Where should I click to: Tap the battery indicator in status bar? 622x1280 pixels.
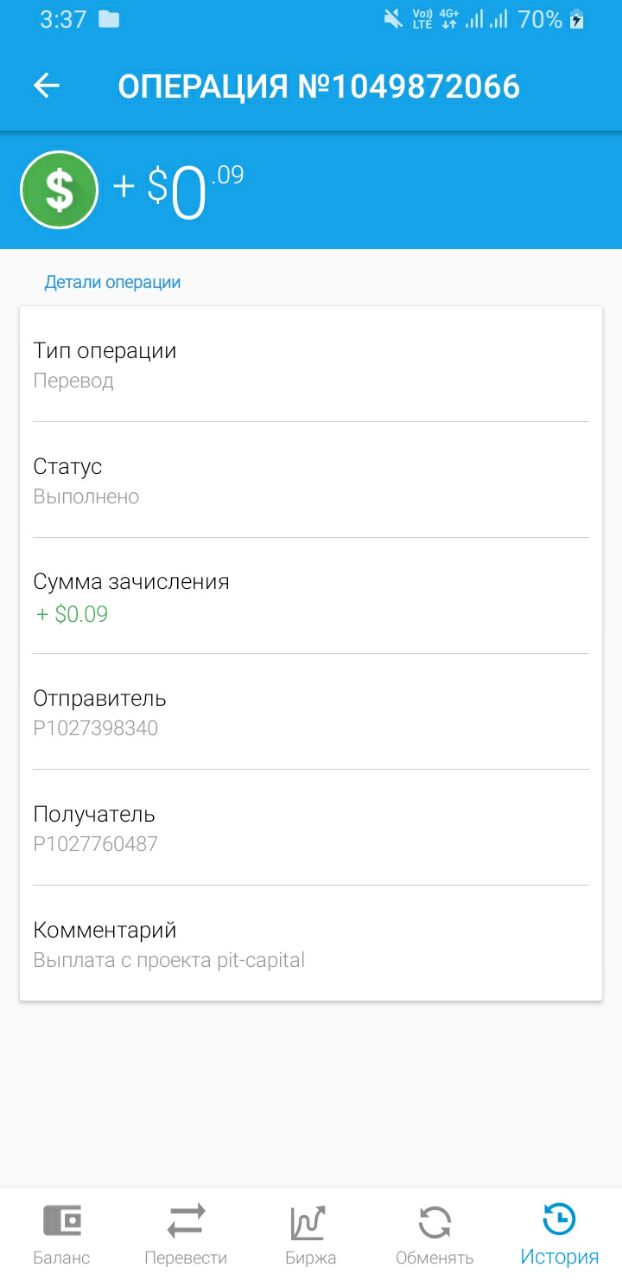576,19
